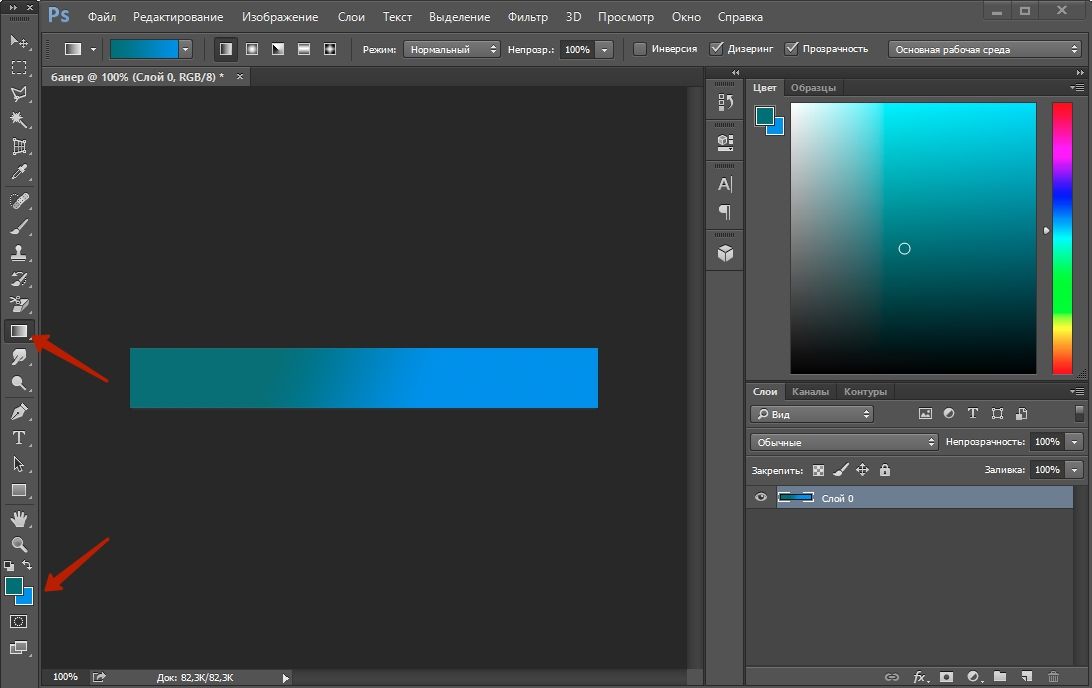Open the gradient picker dropdown arrow
The image size is (1092, 688).
(x=185, y=49)
